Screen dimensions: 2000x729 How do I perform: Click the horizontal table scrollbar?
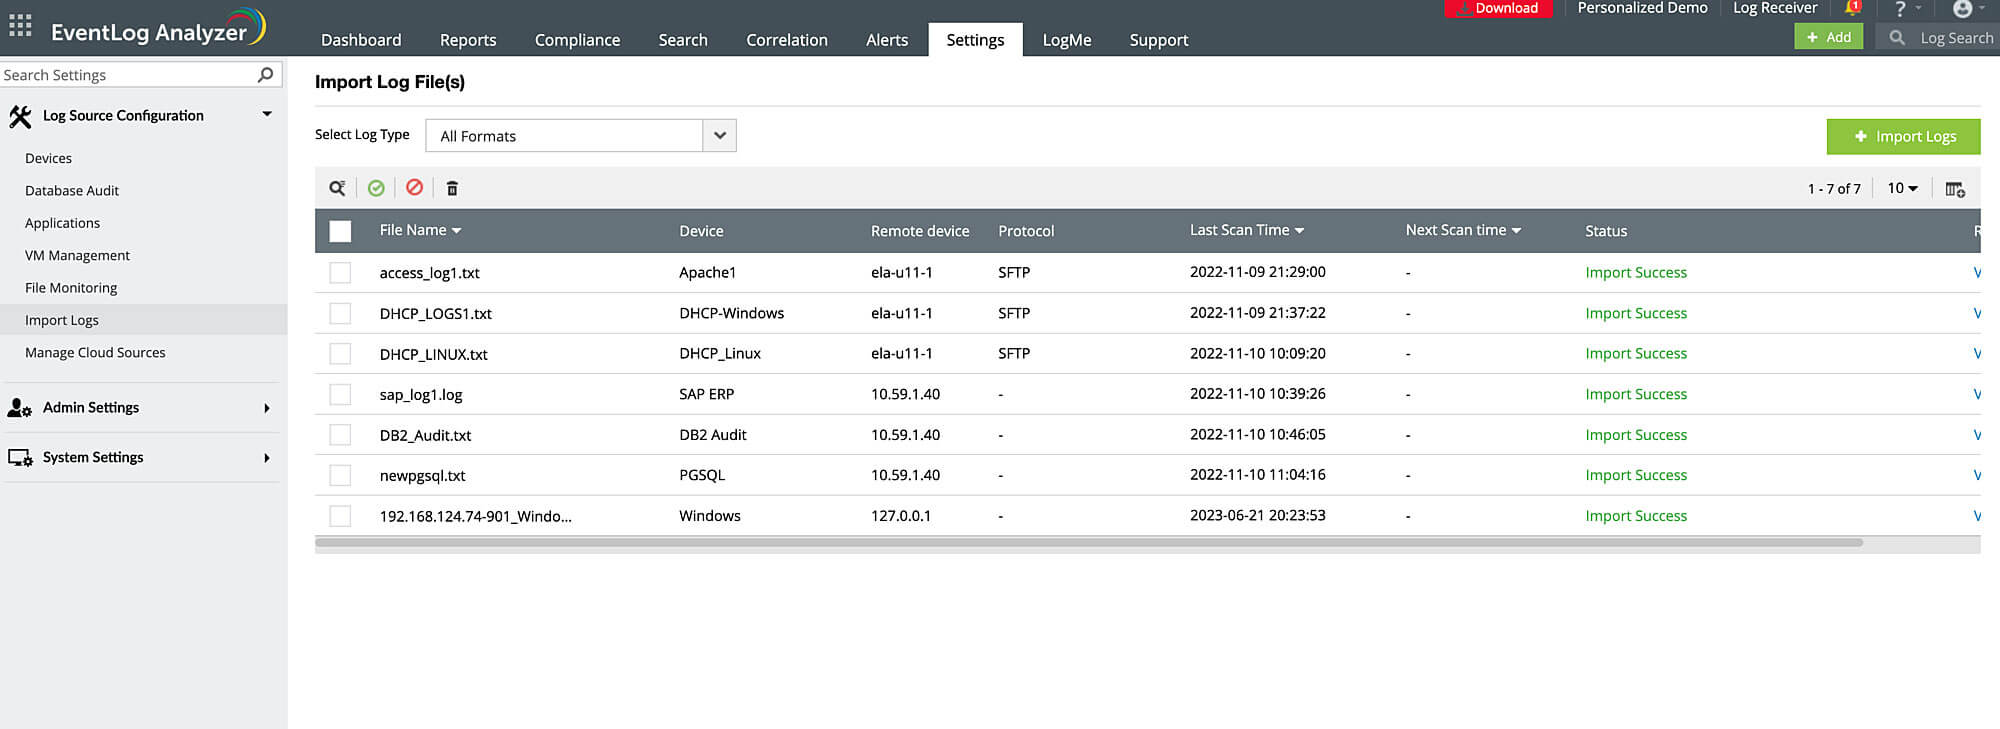tap(1089, 543)
